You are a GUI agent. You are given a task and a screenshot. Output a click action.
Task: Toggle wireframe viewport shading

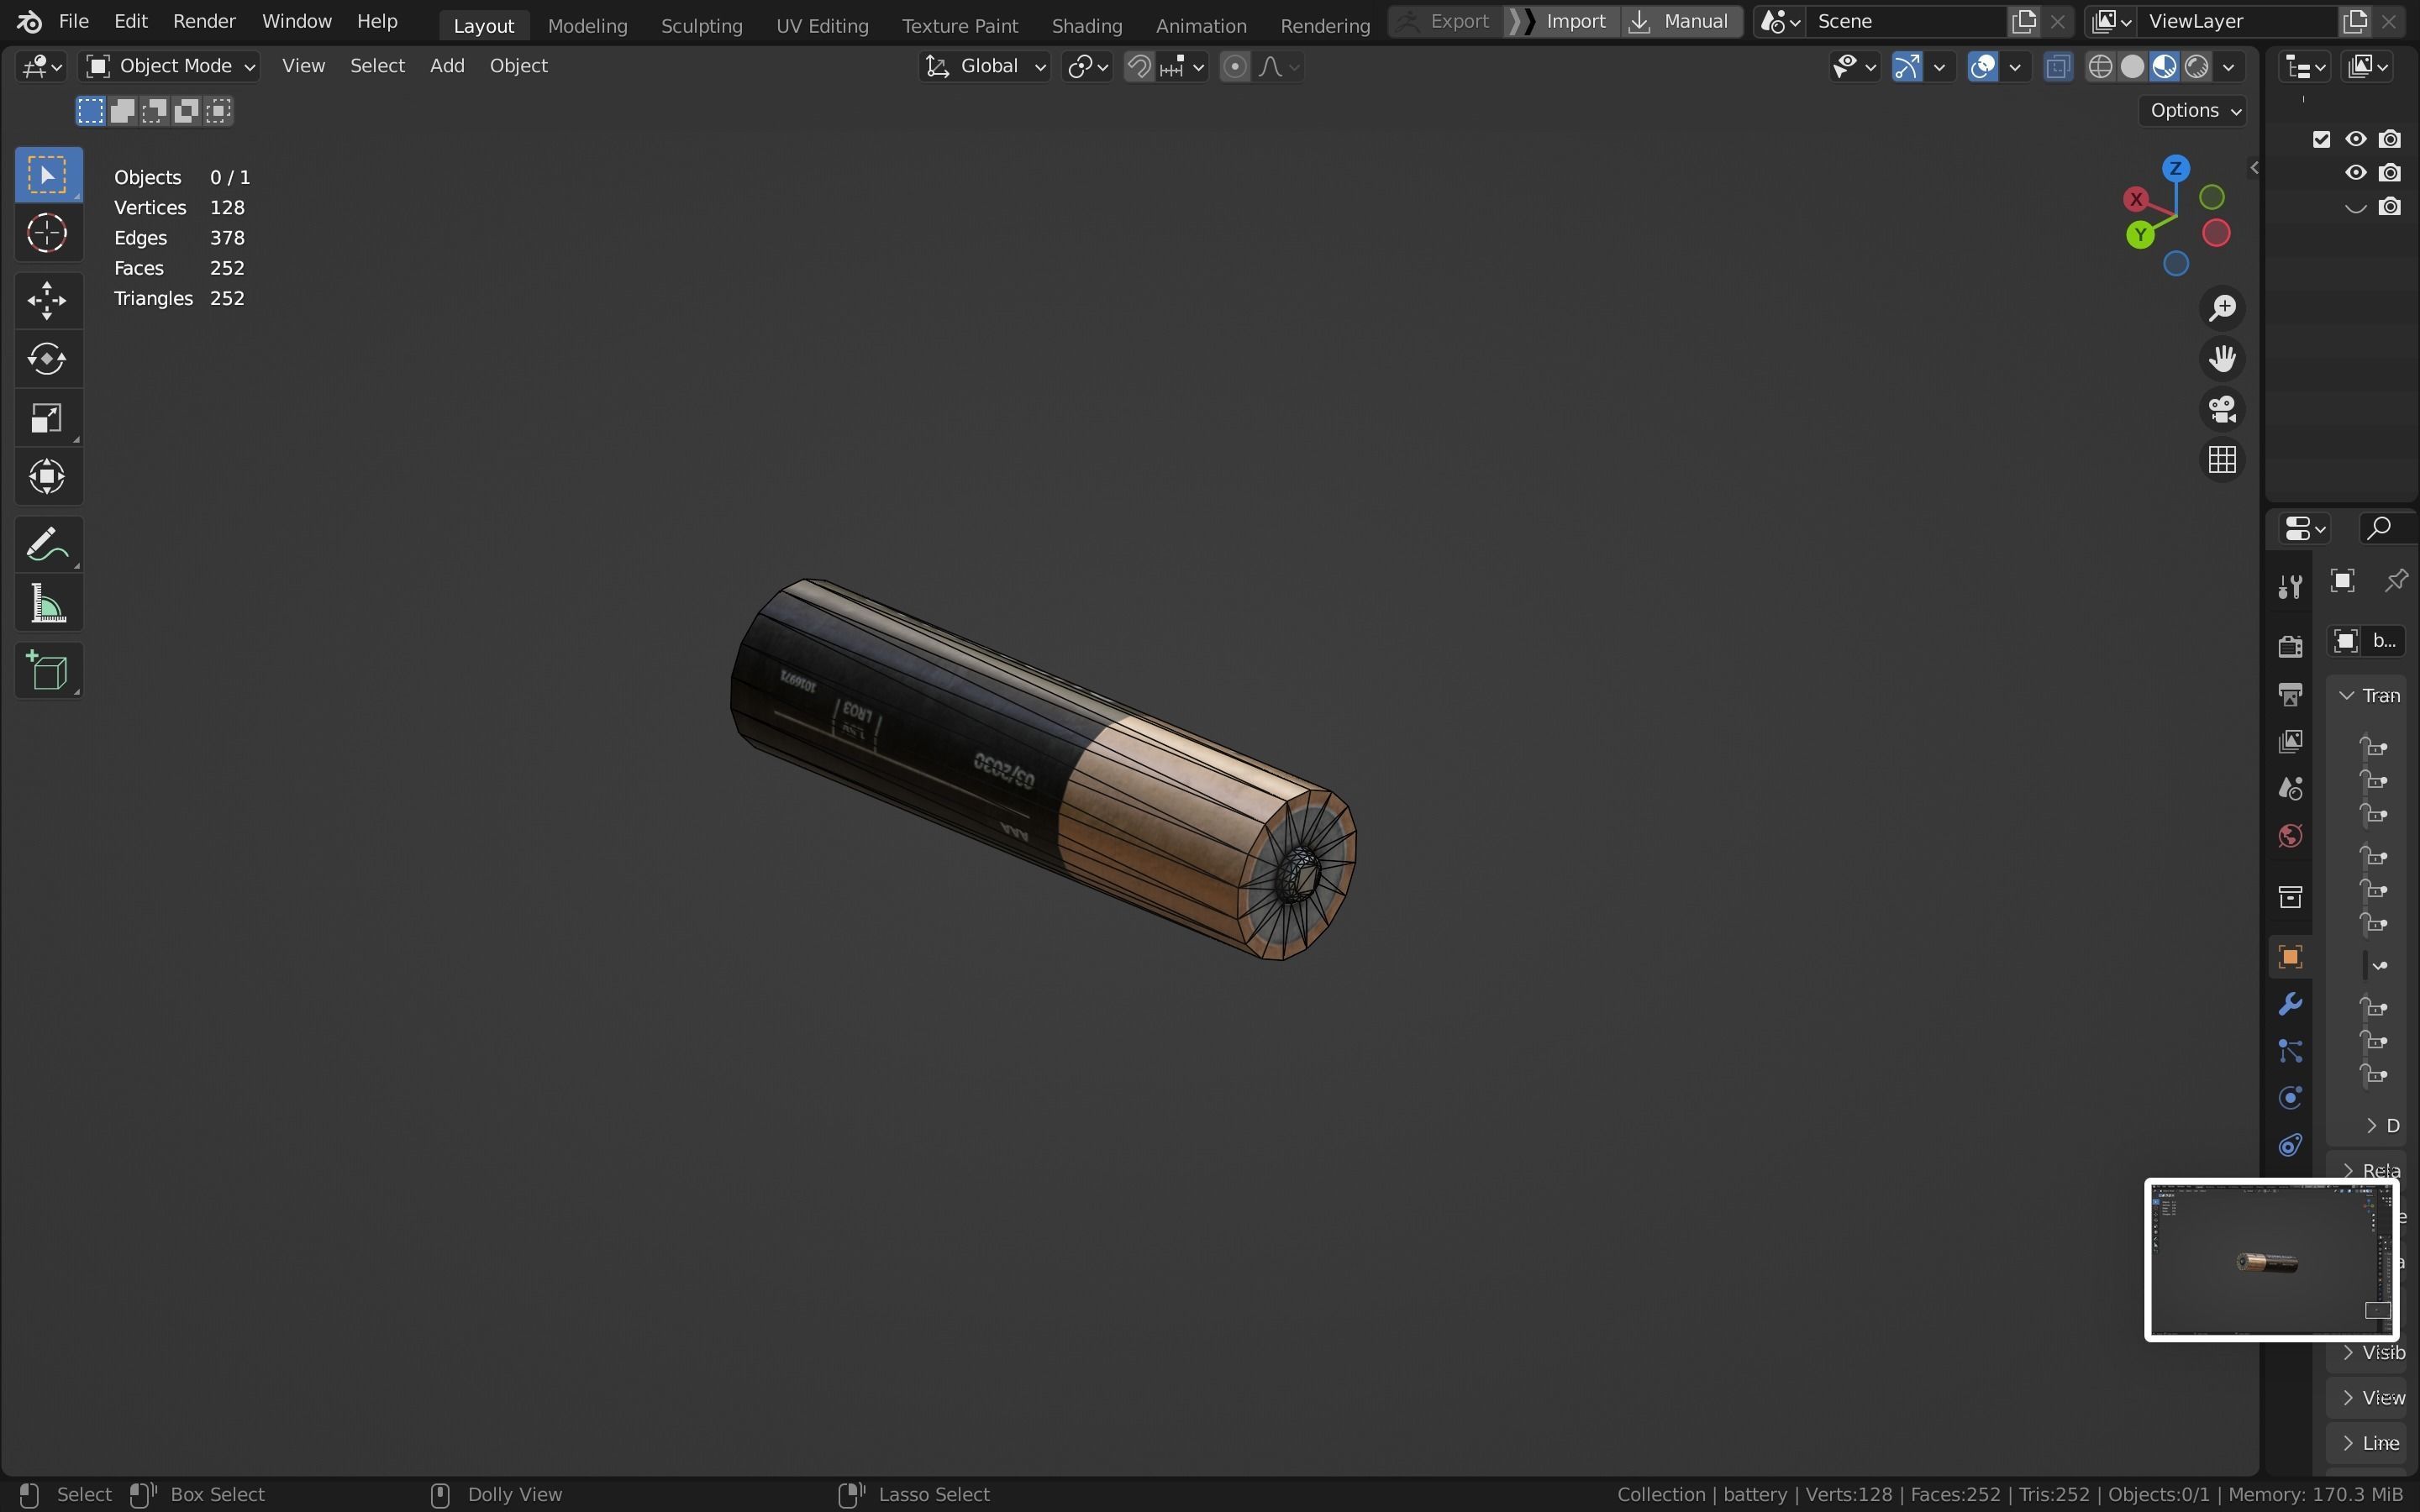coord(2100,67)
